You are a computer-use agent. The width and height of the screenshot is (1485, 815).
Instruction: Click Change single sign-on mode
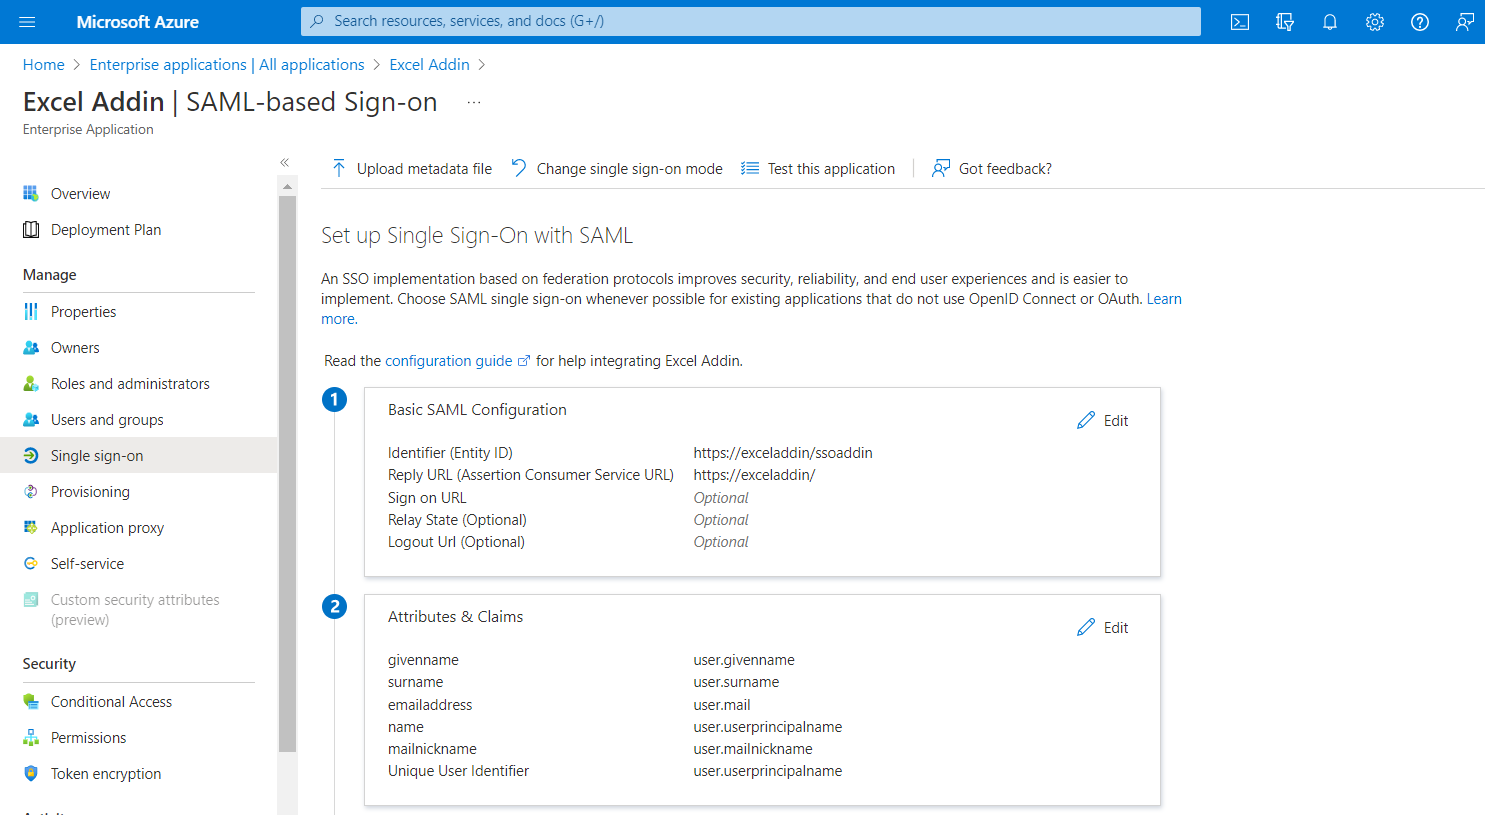[617, 169]
